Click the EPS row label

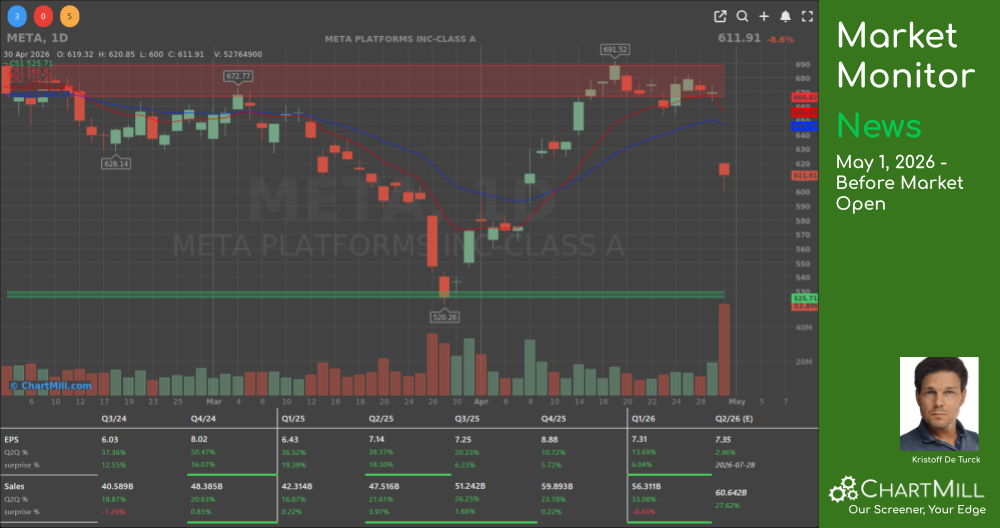point(11,439)
